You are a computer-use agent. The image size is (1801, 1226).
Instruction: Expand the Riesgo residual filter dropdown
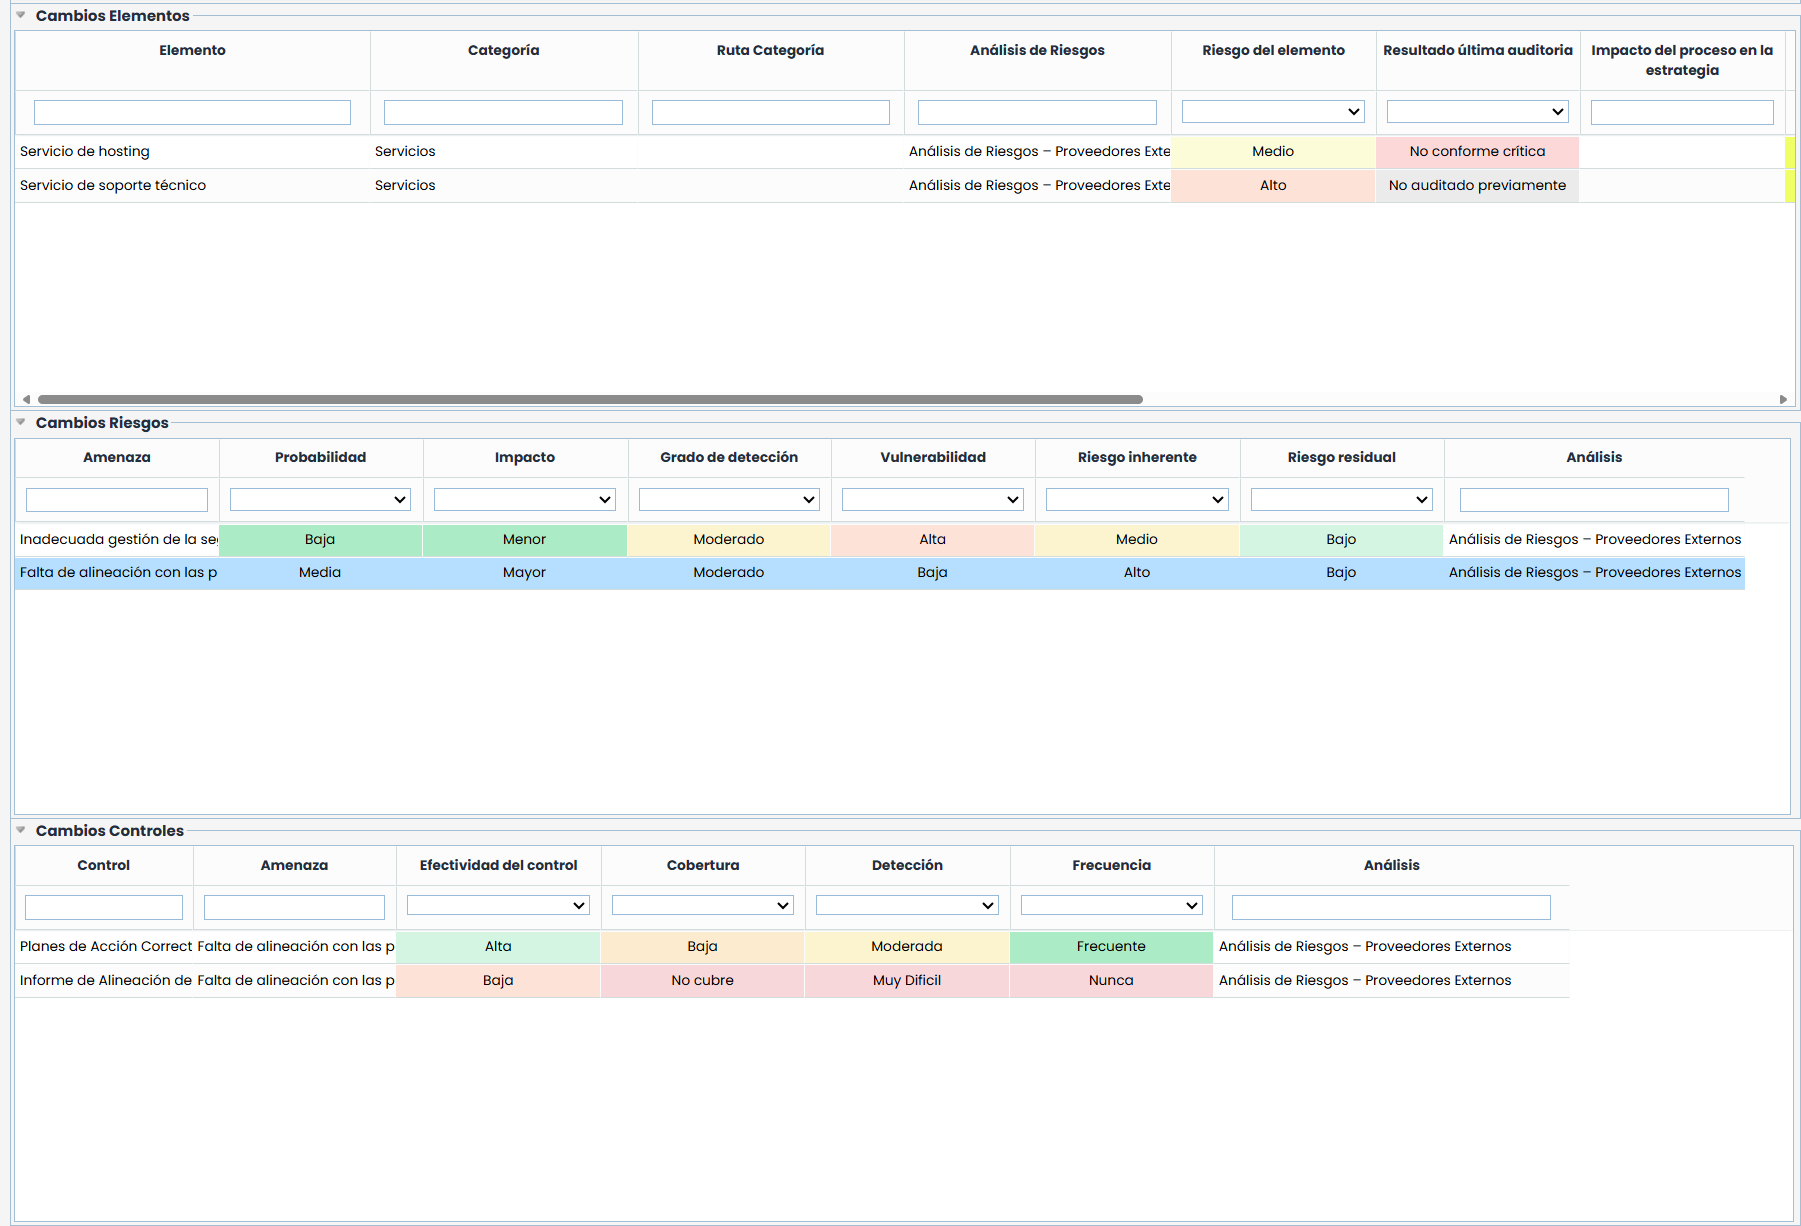tap(1341, 499)
